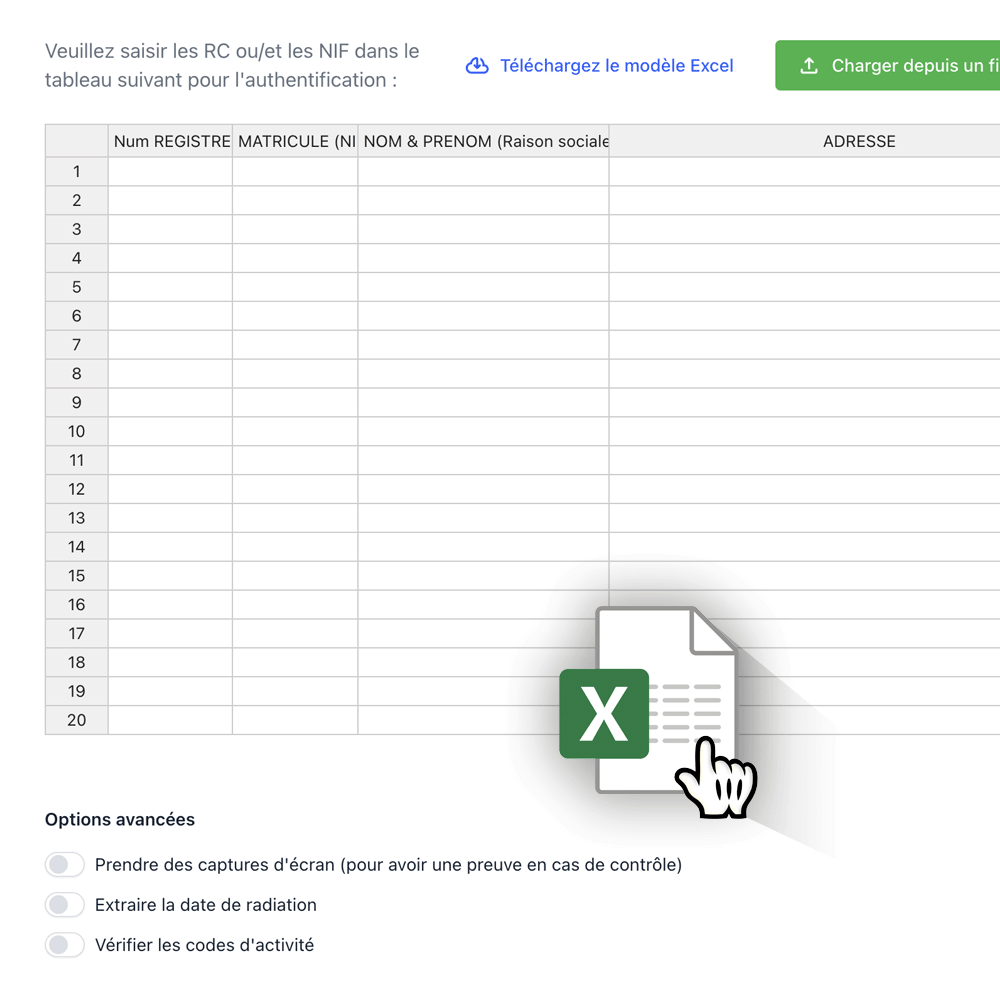Image resolution: width=1000 pixels, height=1000 pixels.
Task: Select row header 1
Action: pos(77,172)
